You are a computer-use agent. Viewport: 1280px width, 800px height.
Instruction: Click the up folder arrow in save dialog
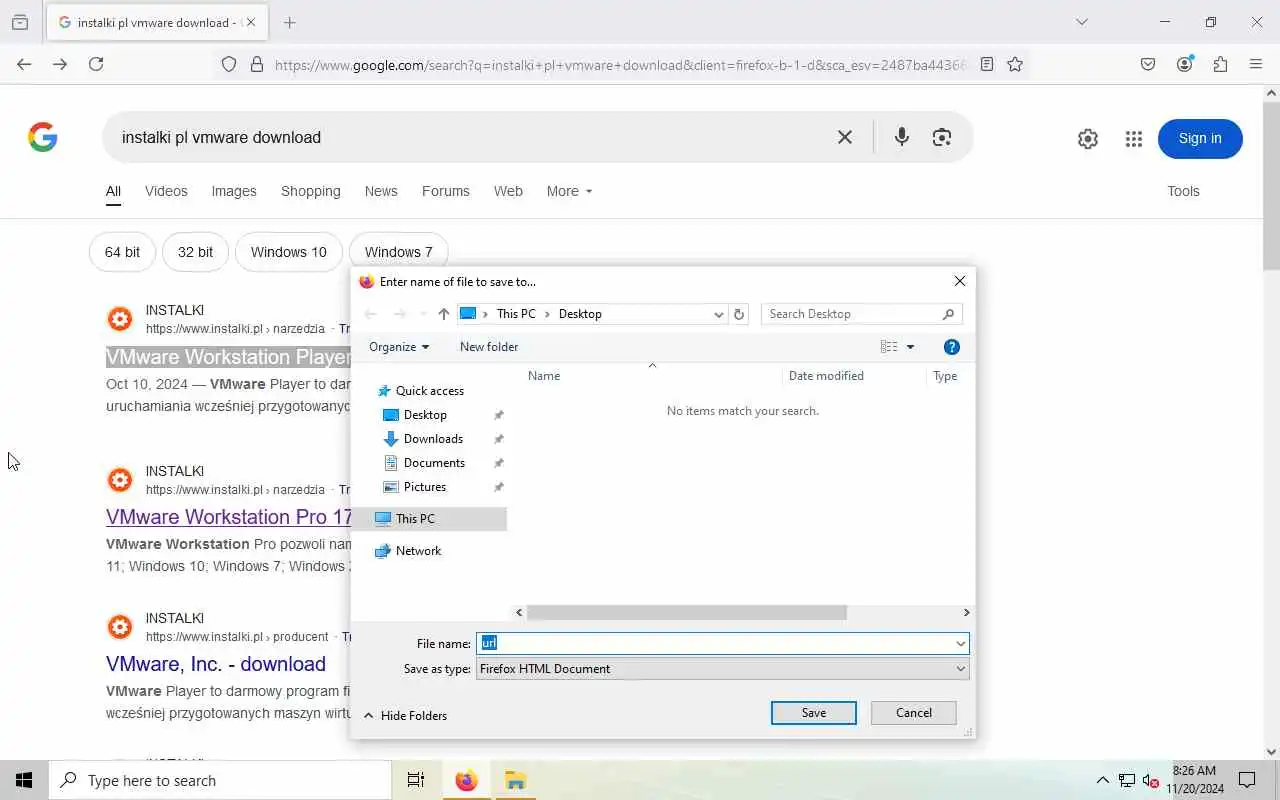click(x=444, y=314)
